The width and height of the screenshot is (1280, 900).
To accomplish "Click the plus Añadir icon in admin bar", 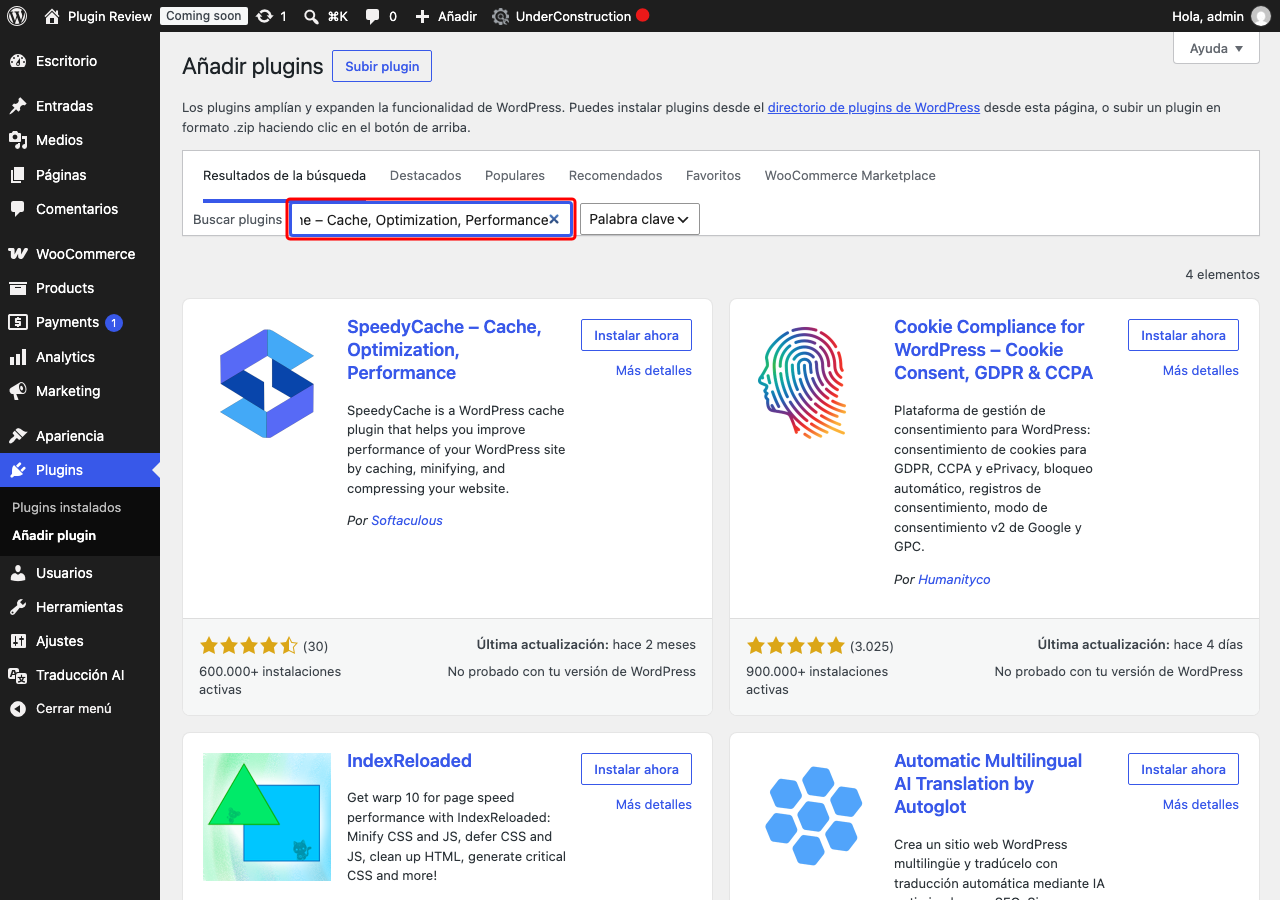I will pos(422,16).
